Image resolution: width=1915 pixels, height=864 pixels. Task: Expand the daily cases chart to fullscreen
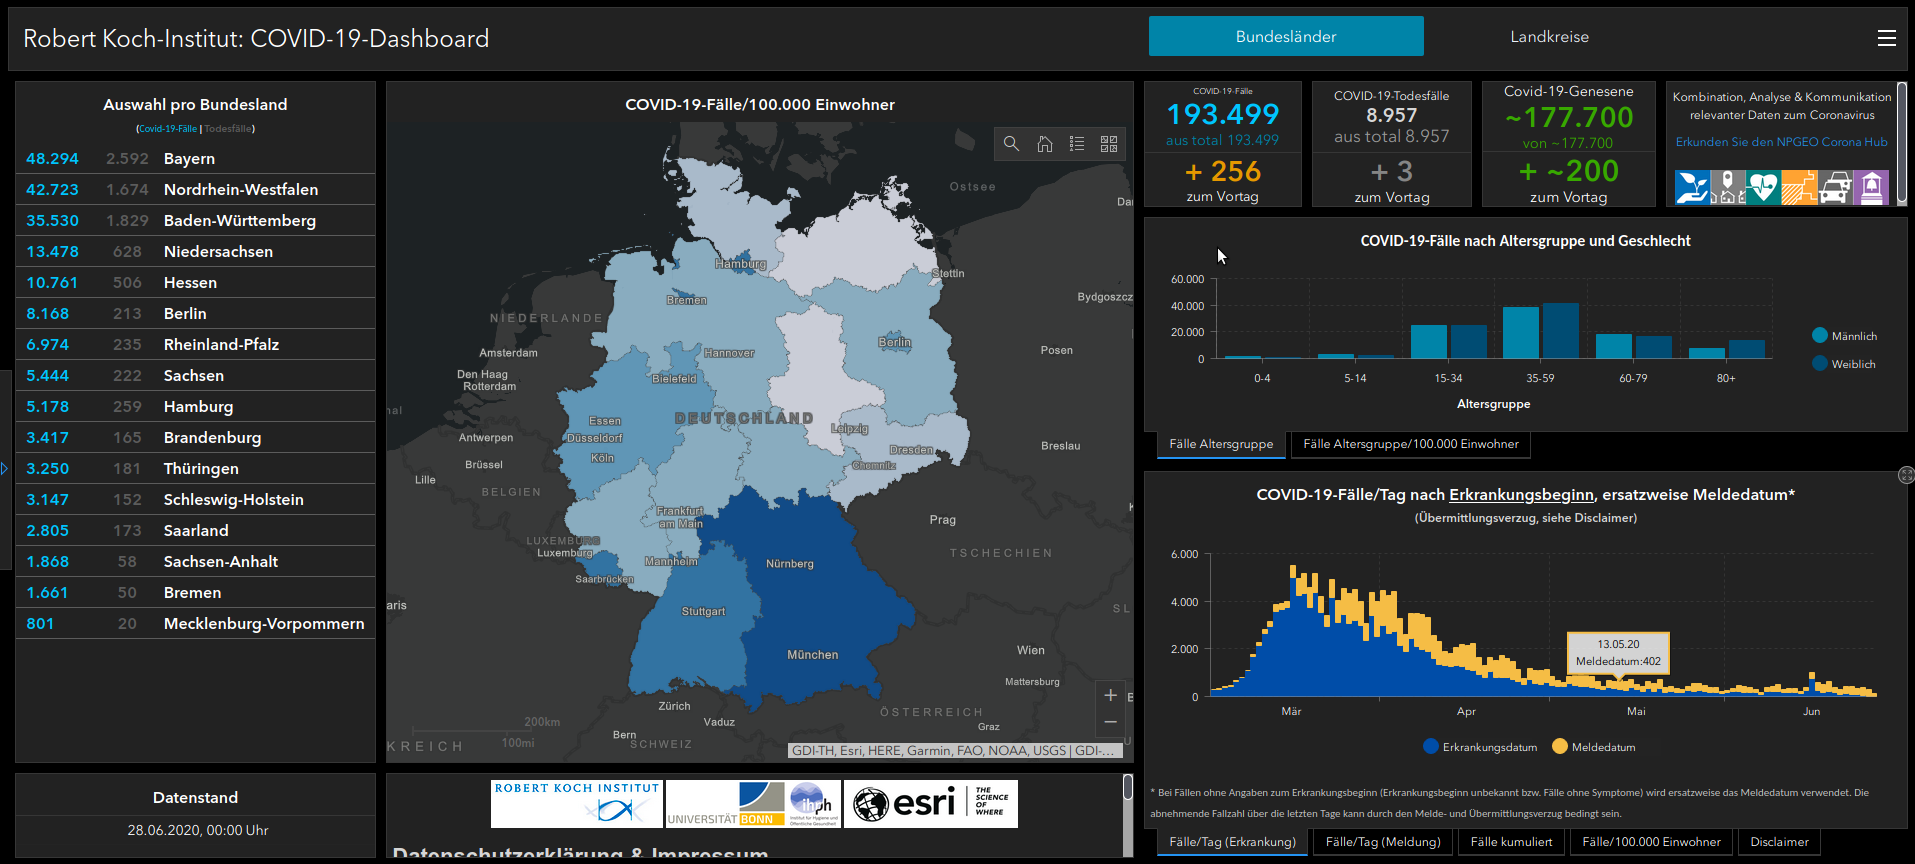tap(1906, 475)
